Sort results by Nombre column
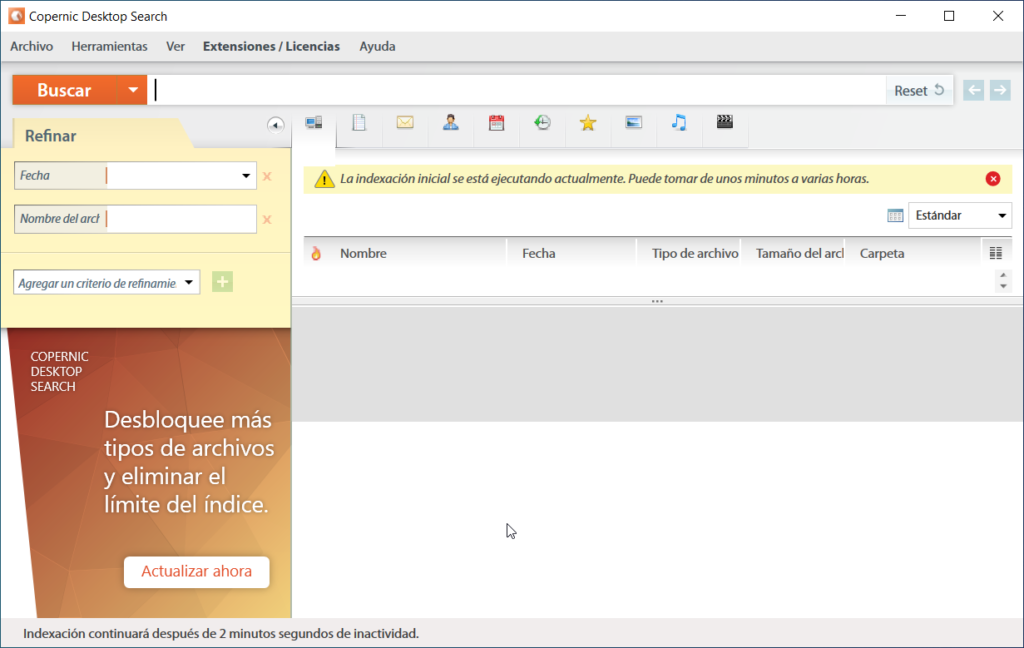The image size is (1024, 648). coord(363,253)
